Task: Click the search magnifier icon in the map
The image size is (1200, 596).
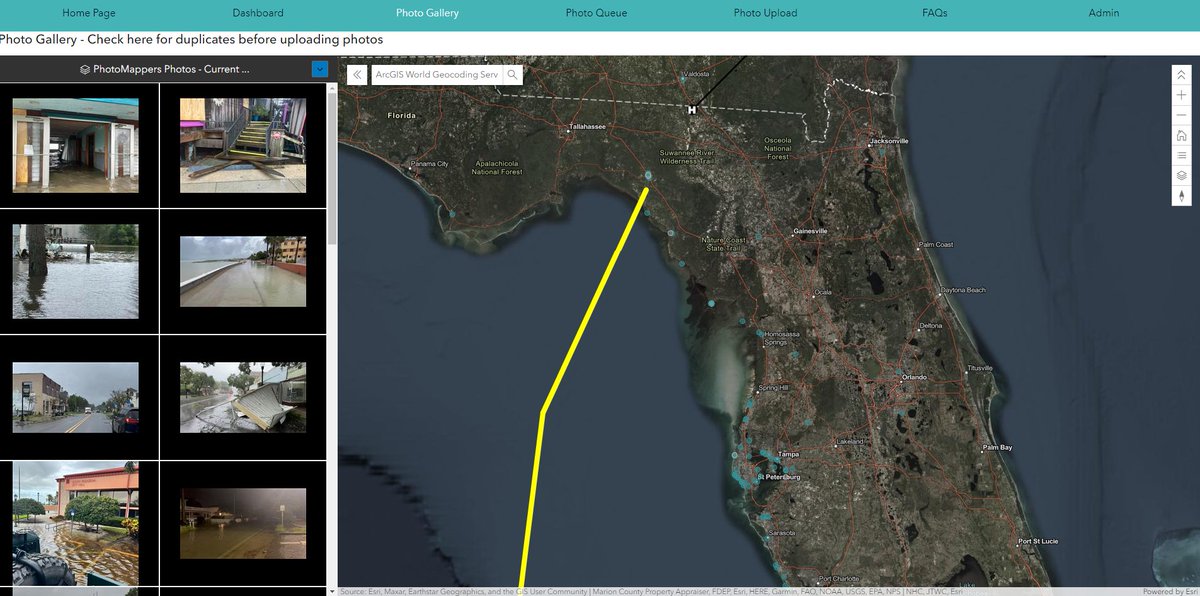Action: pos(512,75)
